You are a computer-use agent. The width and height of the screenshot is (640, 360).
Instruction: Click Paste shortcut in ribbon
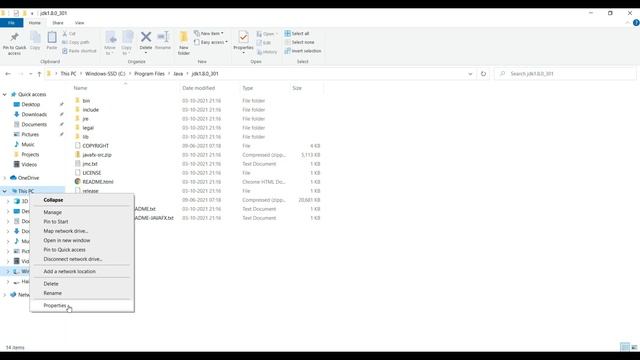tap(79, 51)
